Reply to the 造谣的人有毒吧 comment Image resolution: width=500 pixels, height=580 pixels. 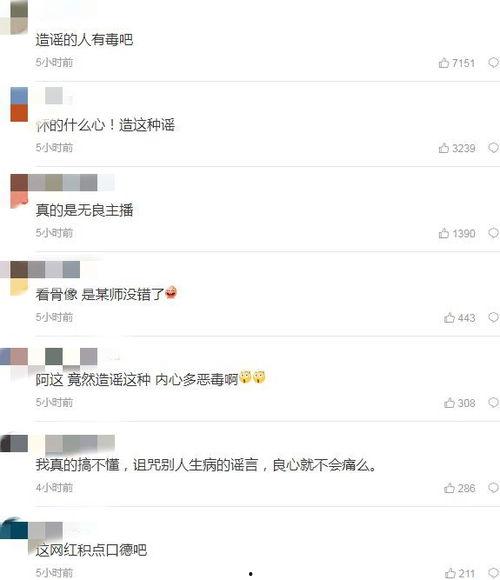coord(493,63)
